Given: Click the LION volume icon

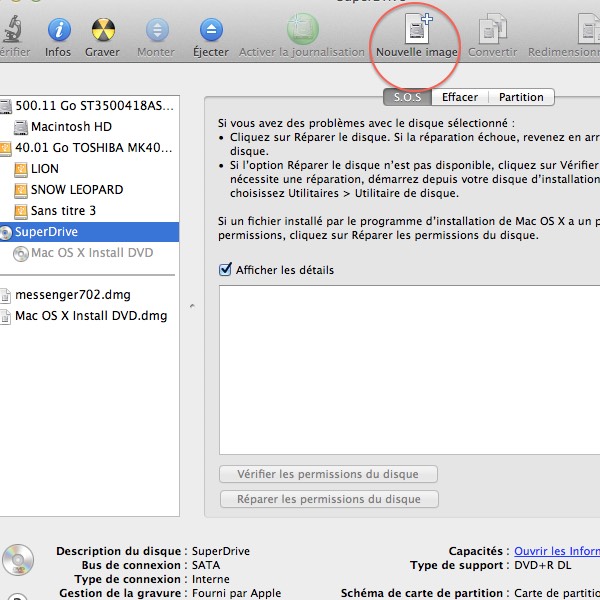Looking at the screenshot, I should (21, 170).
